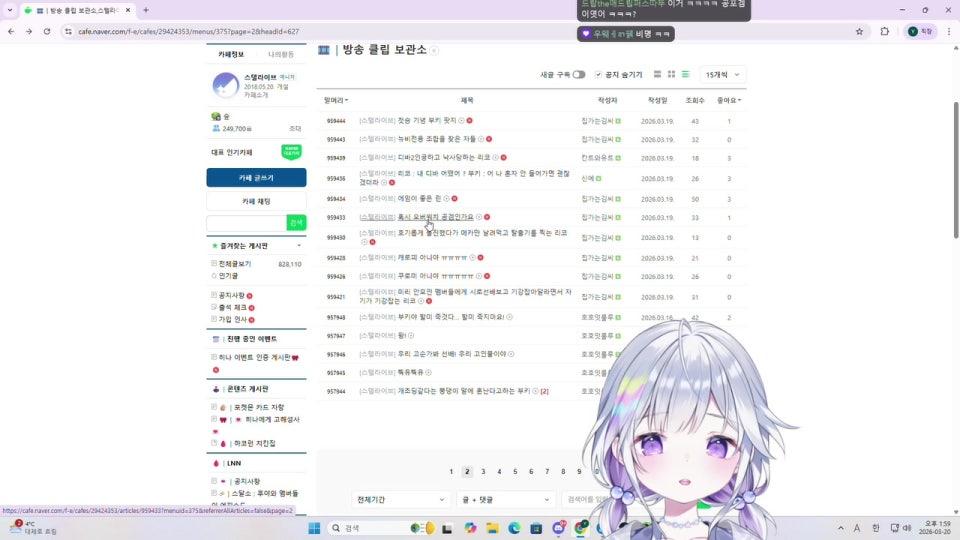Go to page 3 of the board
960x540 pixels.
(483, 471)
